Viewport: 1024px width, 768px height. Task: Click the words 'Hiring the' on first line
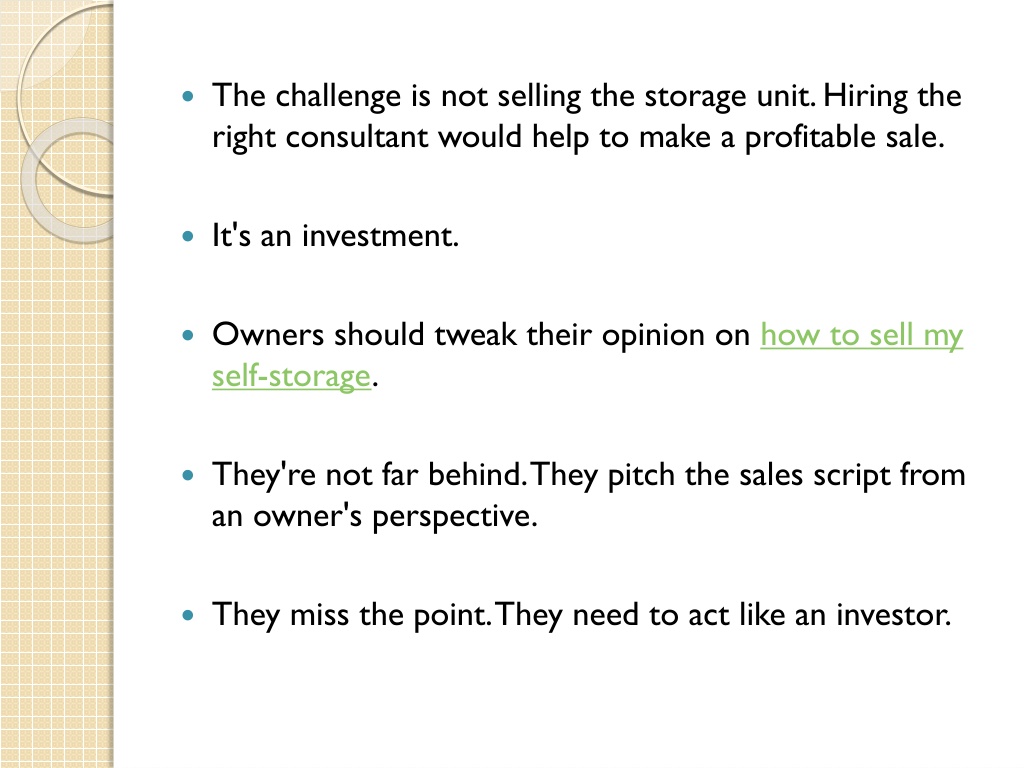[892, 97]
